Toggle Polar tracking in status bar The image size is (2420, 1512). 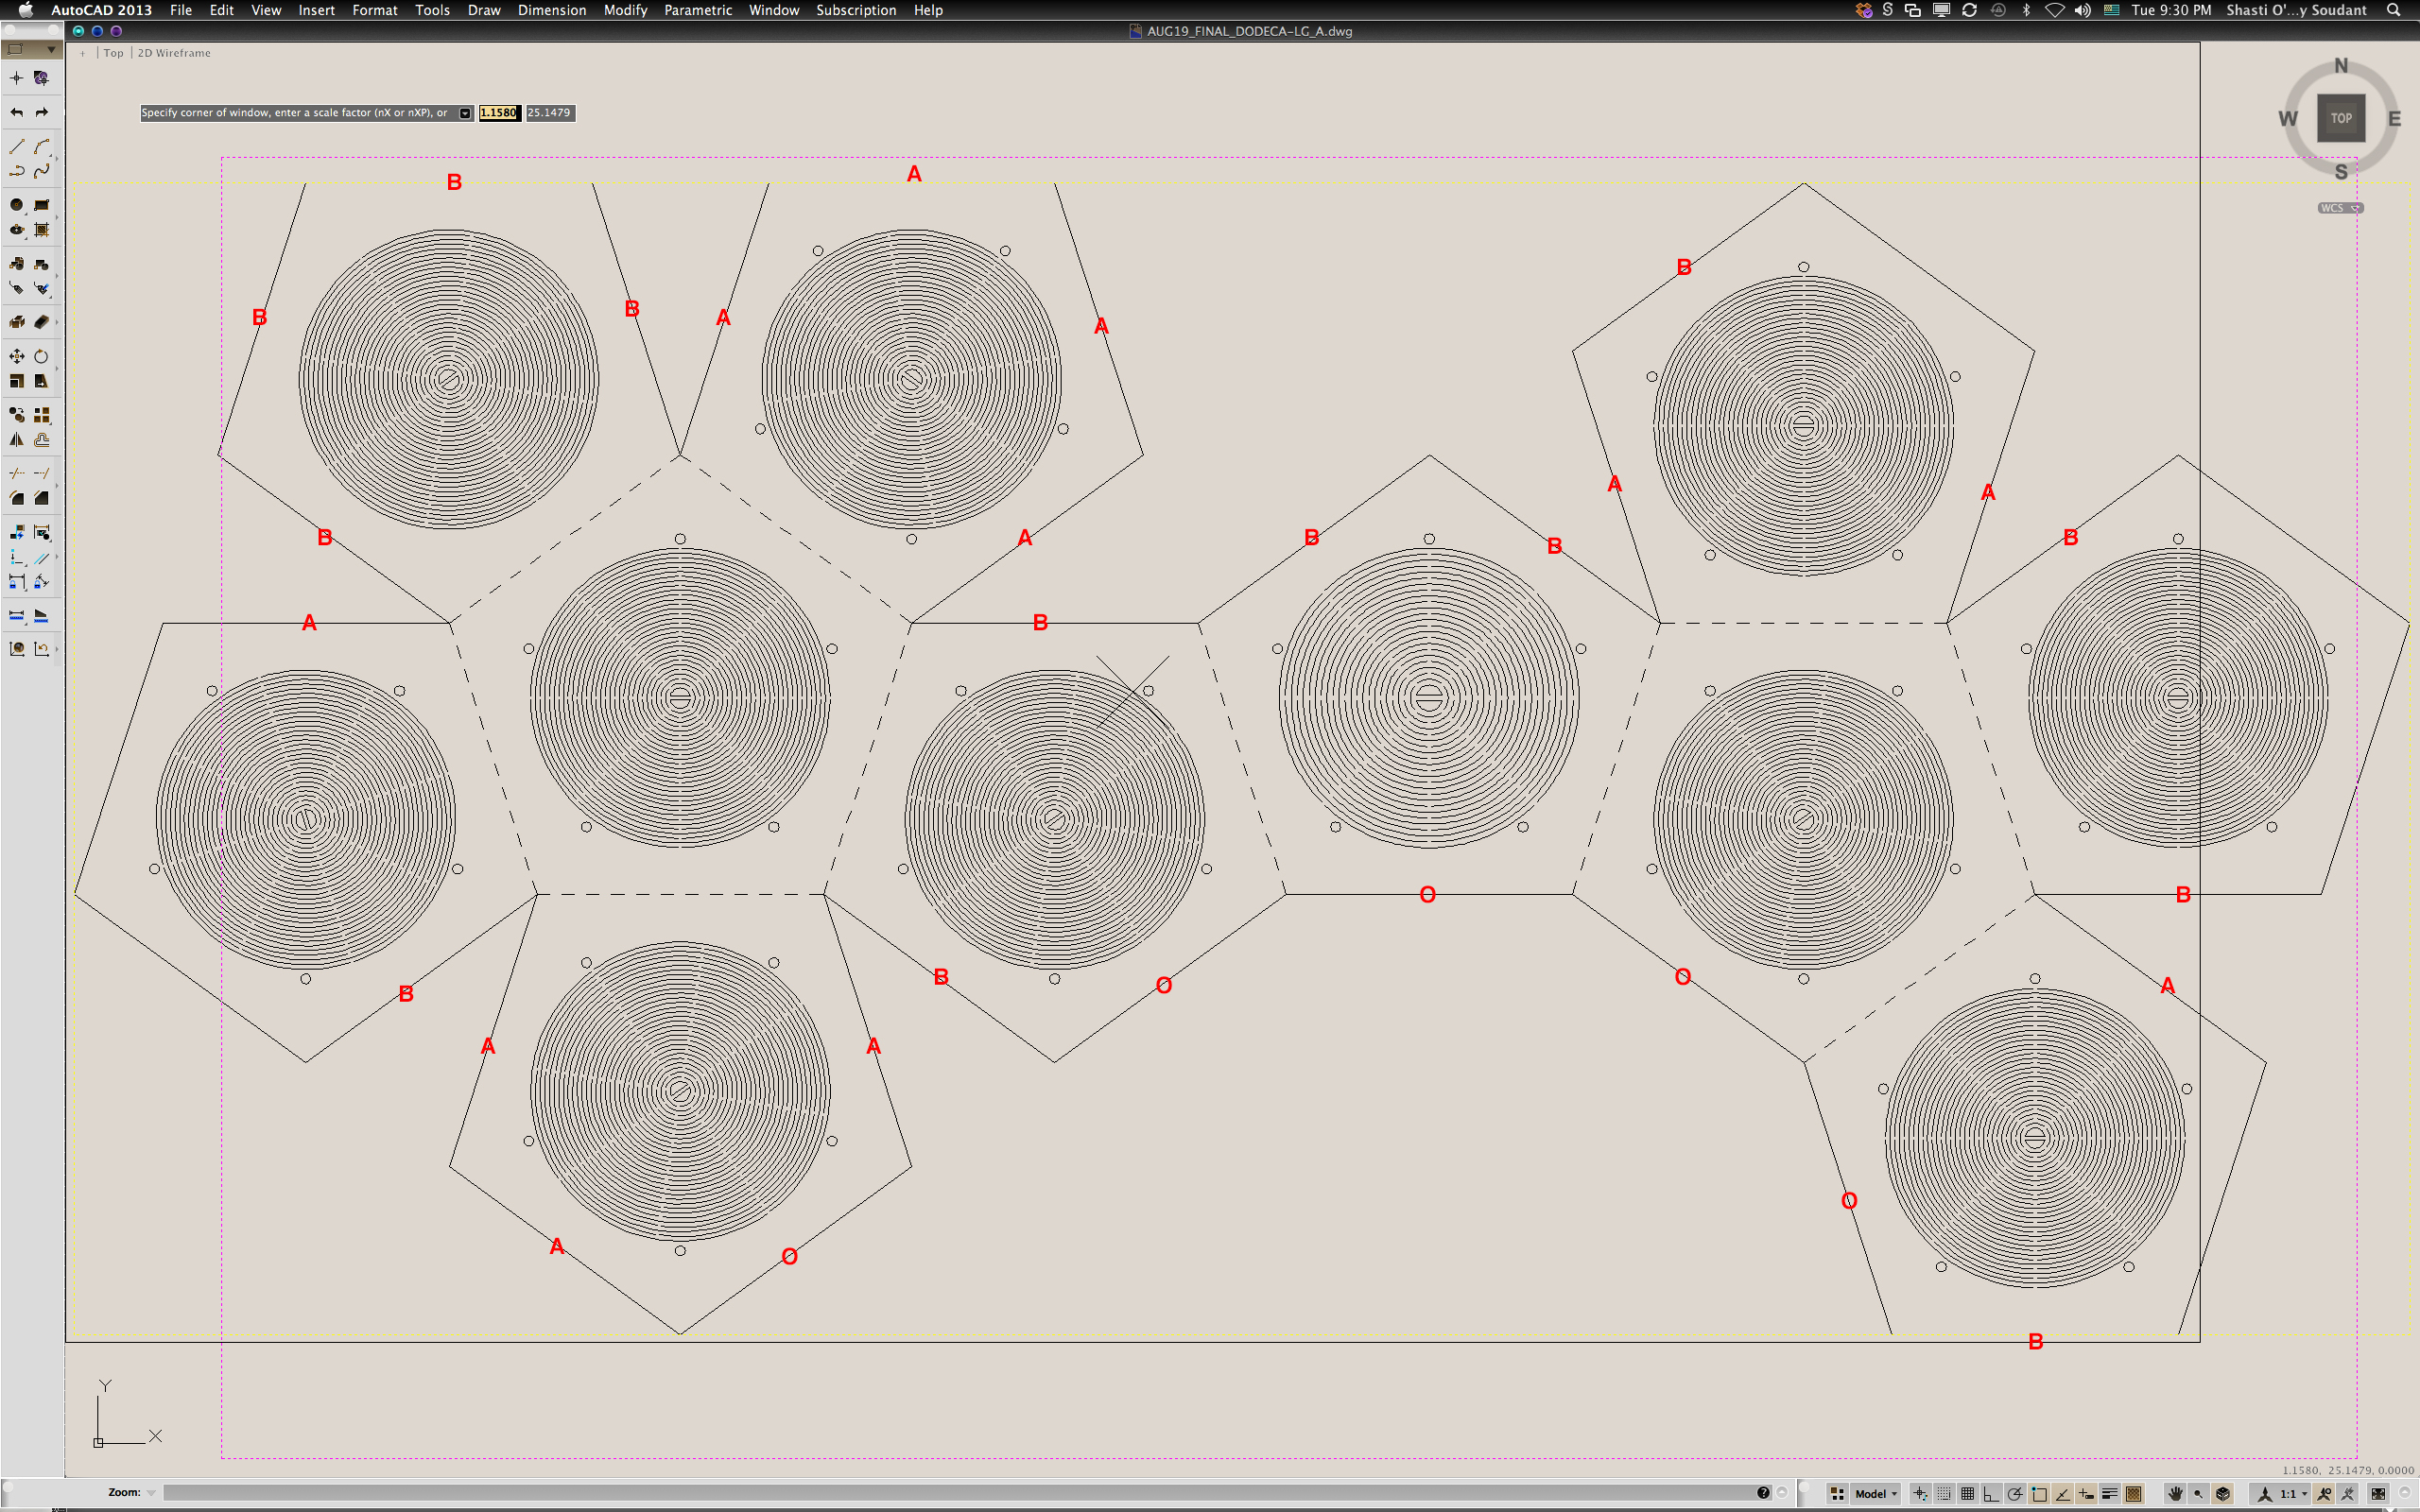(x=2014, y=1493)
